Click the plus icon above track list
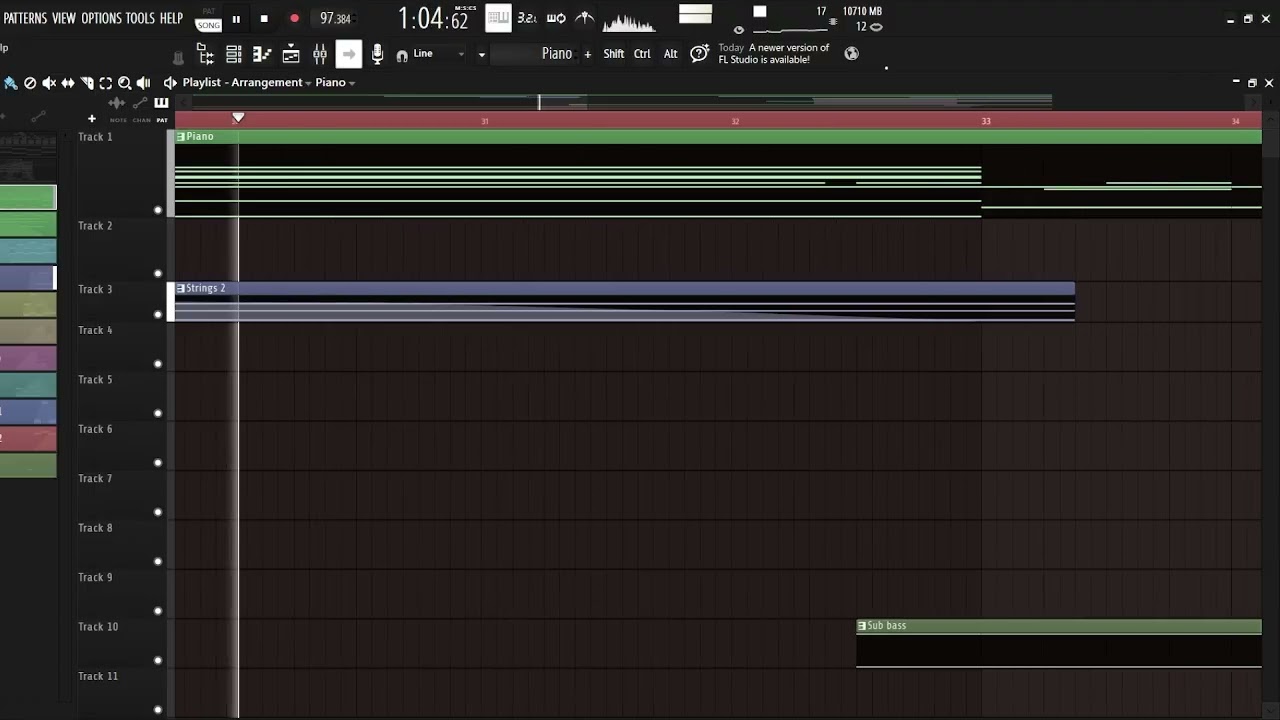Screen dimensions: 1280x720 point(92,119)
